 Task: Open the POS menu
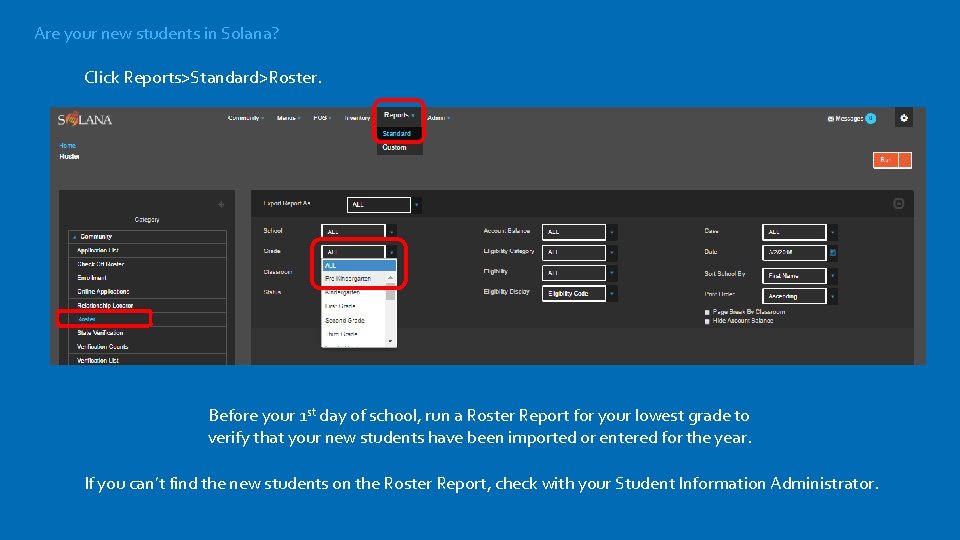click(321, 118)
